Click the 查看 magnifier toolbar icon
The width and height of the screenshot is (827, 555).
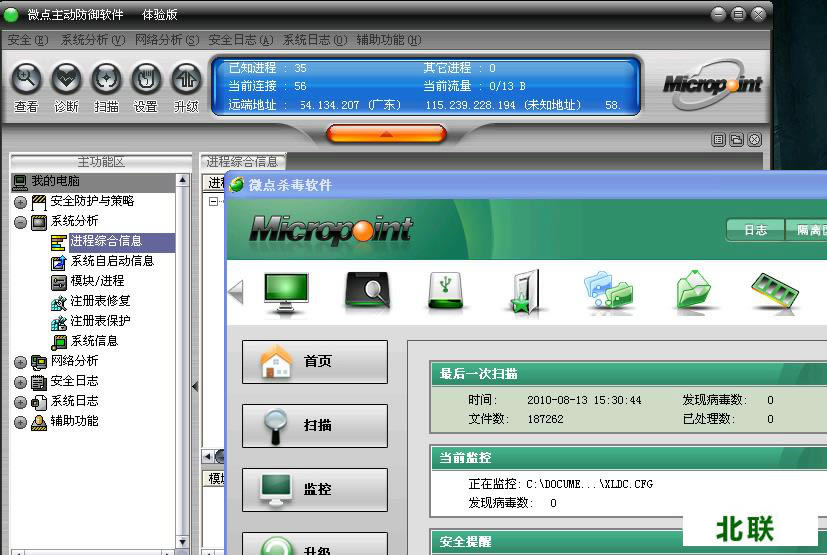coord(27,79)
